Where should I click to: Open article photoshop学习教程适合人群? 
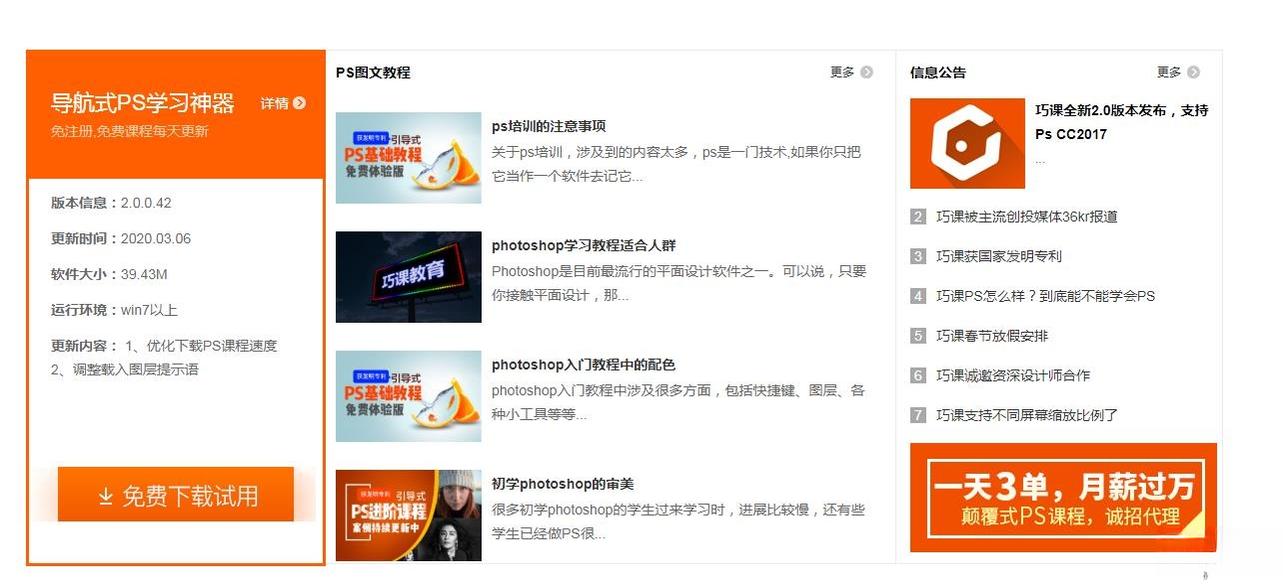(584, 245)
